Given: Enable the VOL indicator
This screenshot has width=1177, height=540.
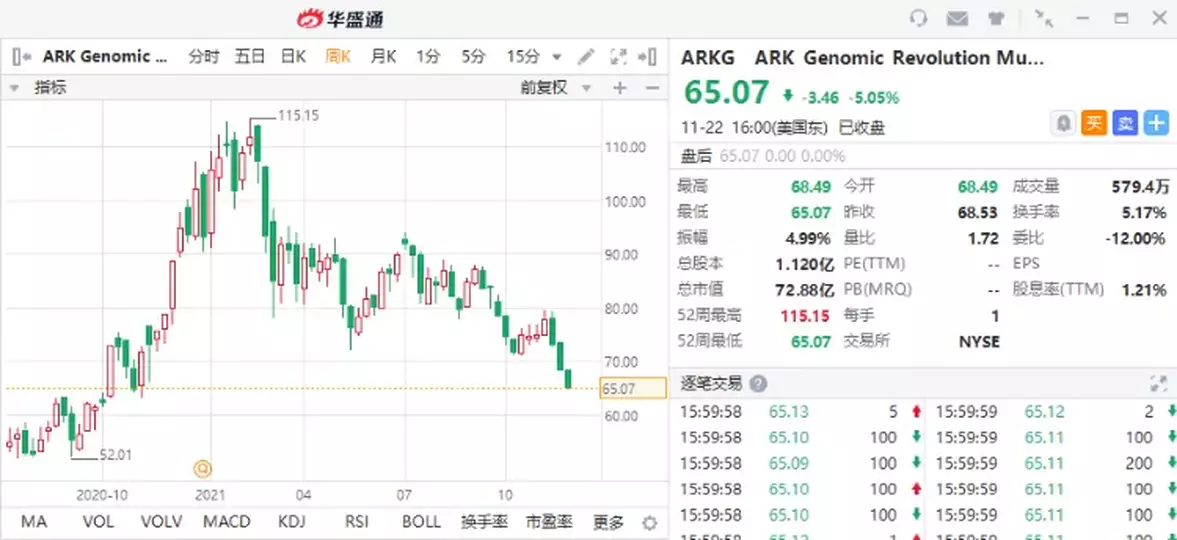Looking at the screenshot, I should tap(99, 522).
